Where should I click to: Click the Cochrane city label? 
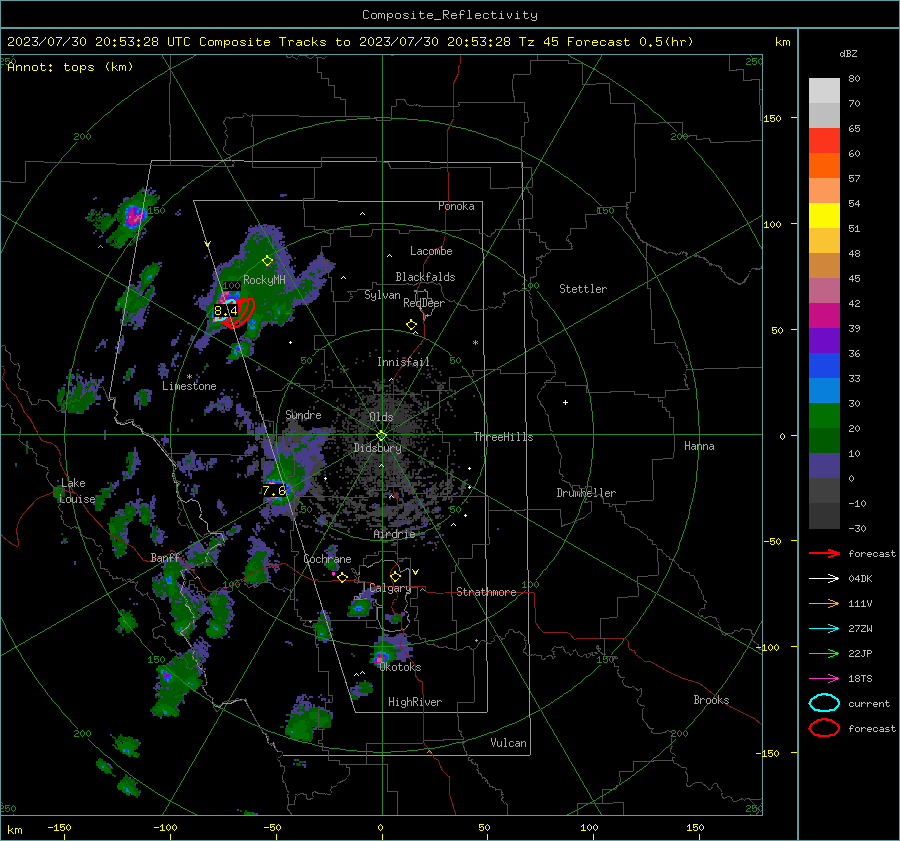point(327,559)
